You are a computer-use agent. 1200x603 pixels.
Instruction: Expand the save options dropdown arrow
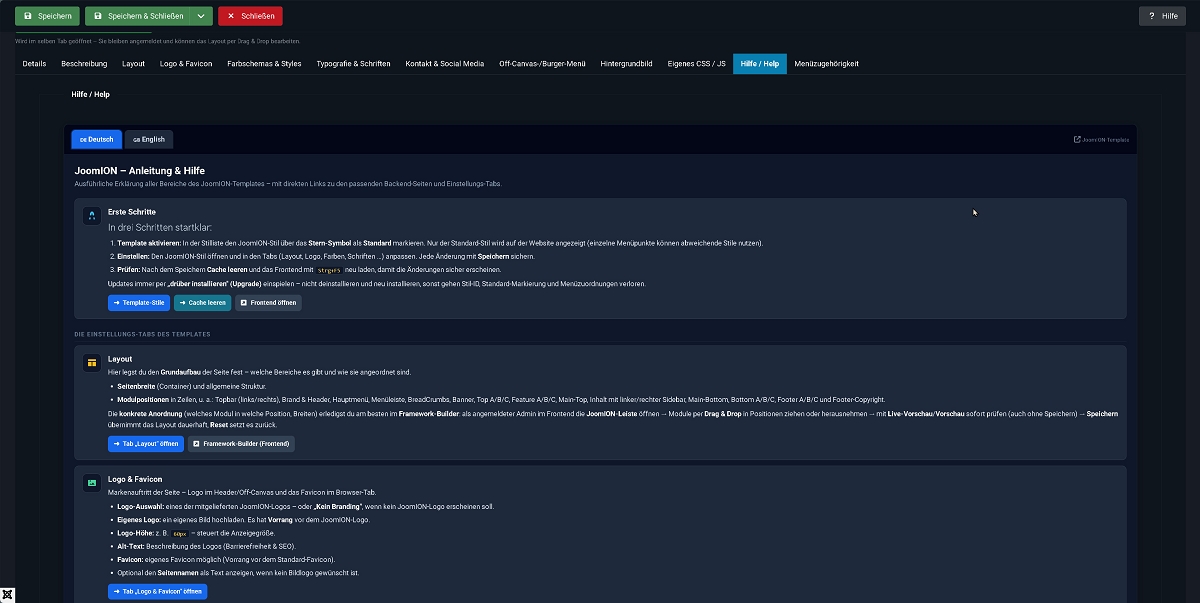[x=202, y=16]
